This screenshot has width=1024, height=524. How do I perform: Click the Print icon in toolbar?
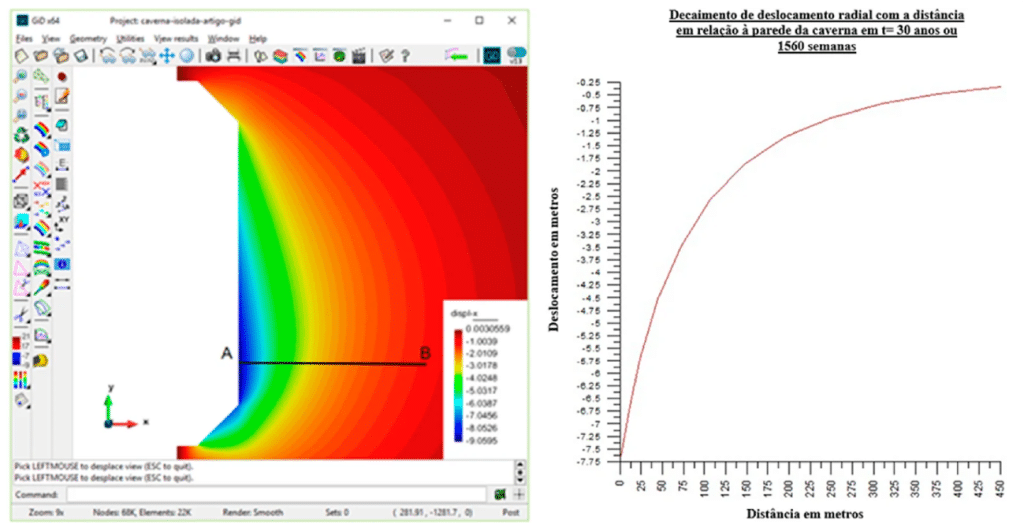pyautogui.click(x=233, y=56)
